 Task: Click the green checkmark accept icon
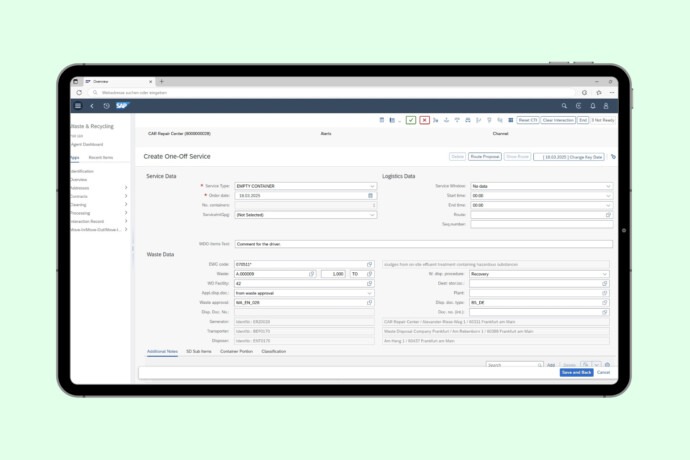[411, 120]
